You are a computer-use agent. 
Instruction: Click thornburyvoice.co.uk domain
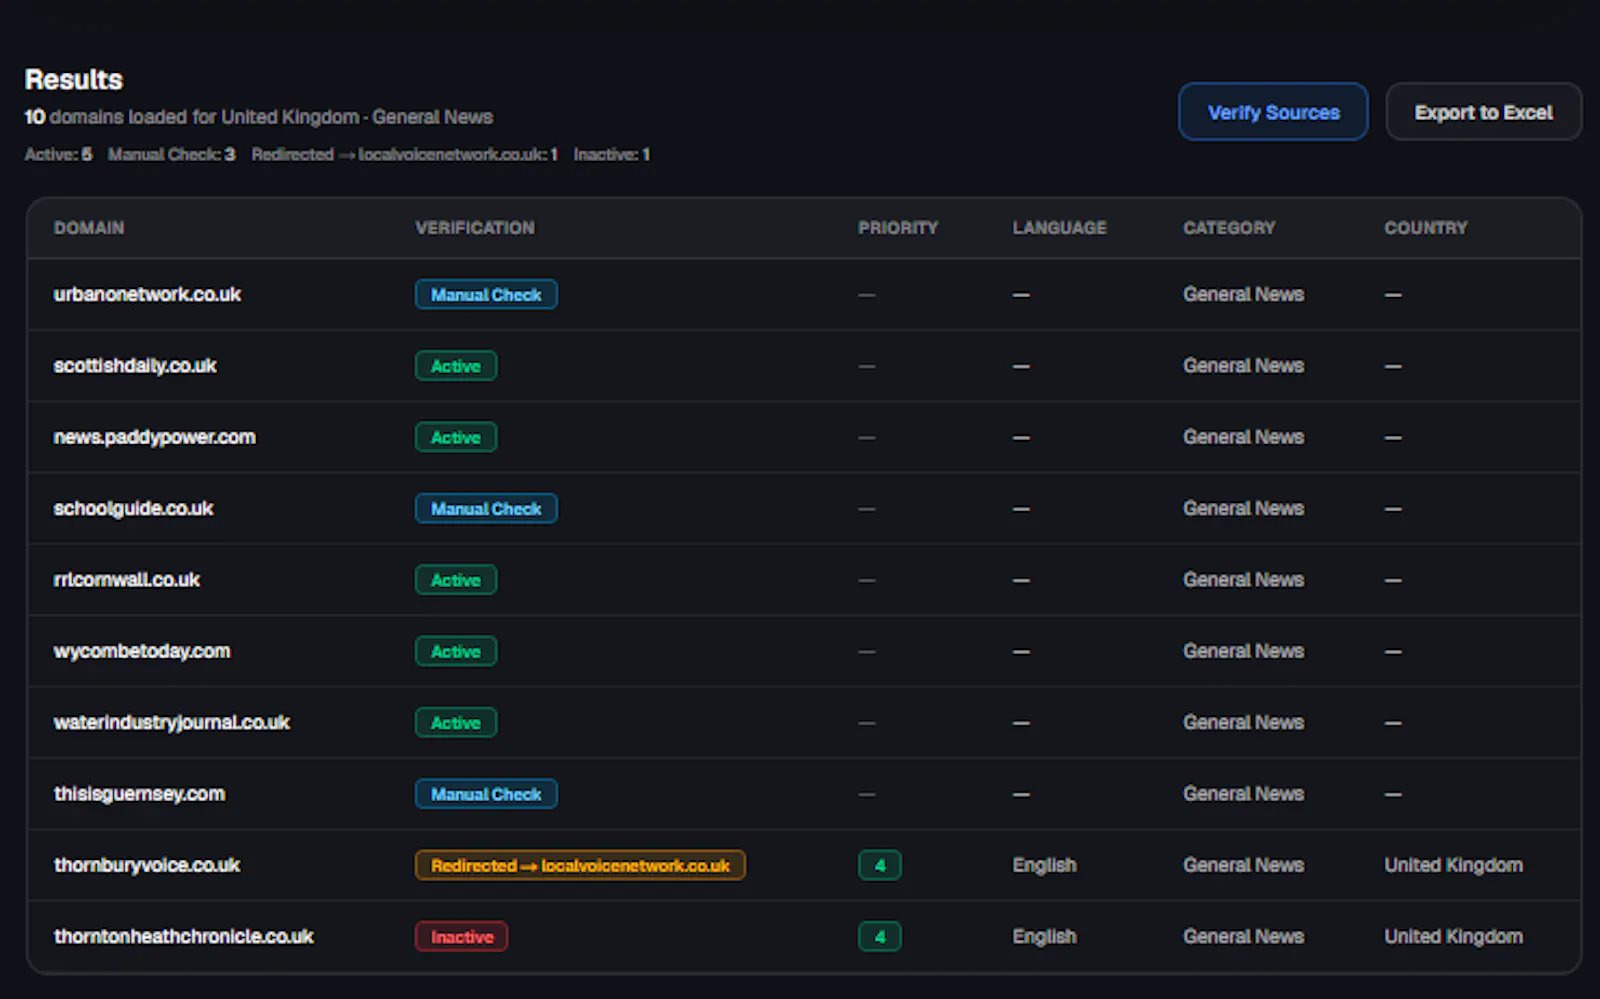pyautogui.click(x=147, y=865)
